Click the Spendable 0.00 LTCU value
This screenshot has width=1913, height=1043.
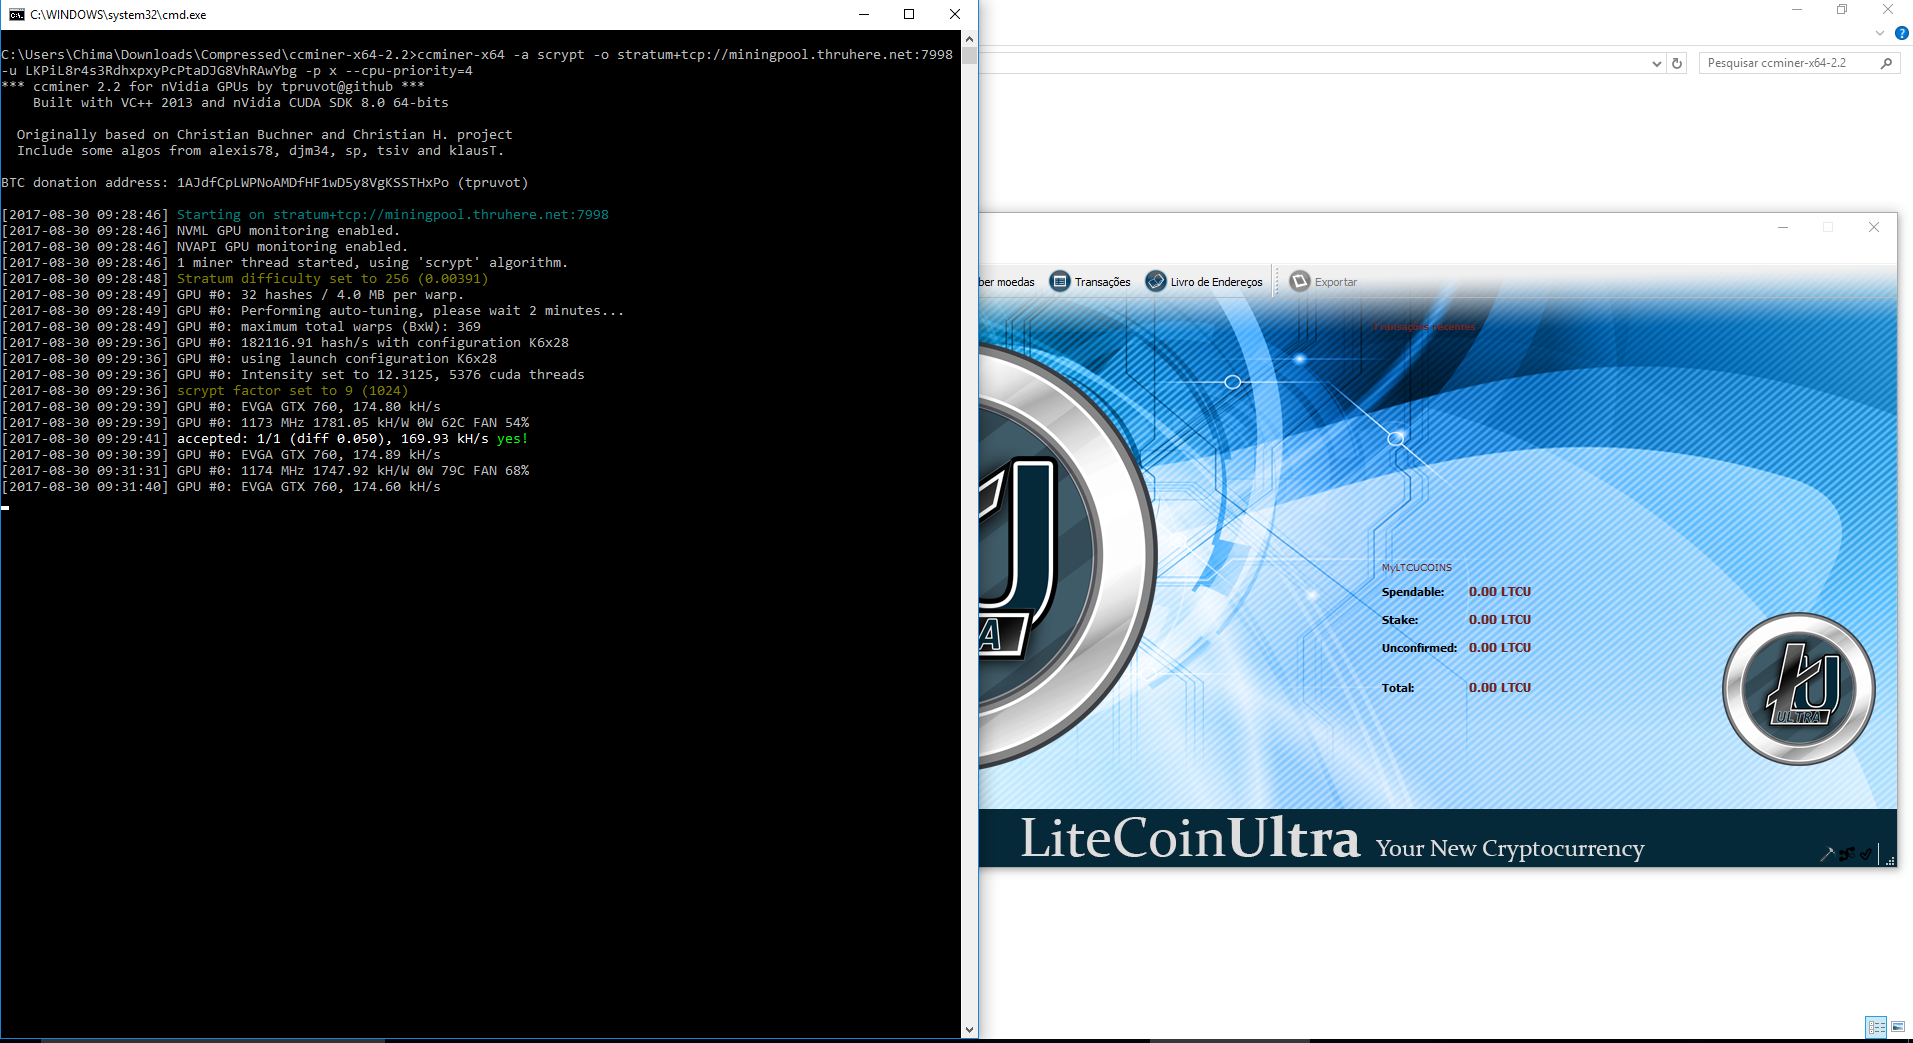[x=1500, y=592]
